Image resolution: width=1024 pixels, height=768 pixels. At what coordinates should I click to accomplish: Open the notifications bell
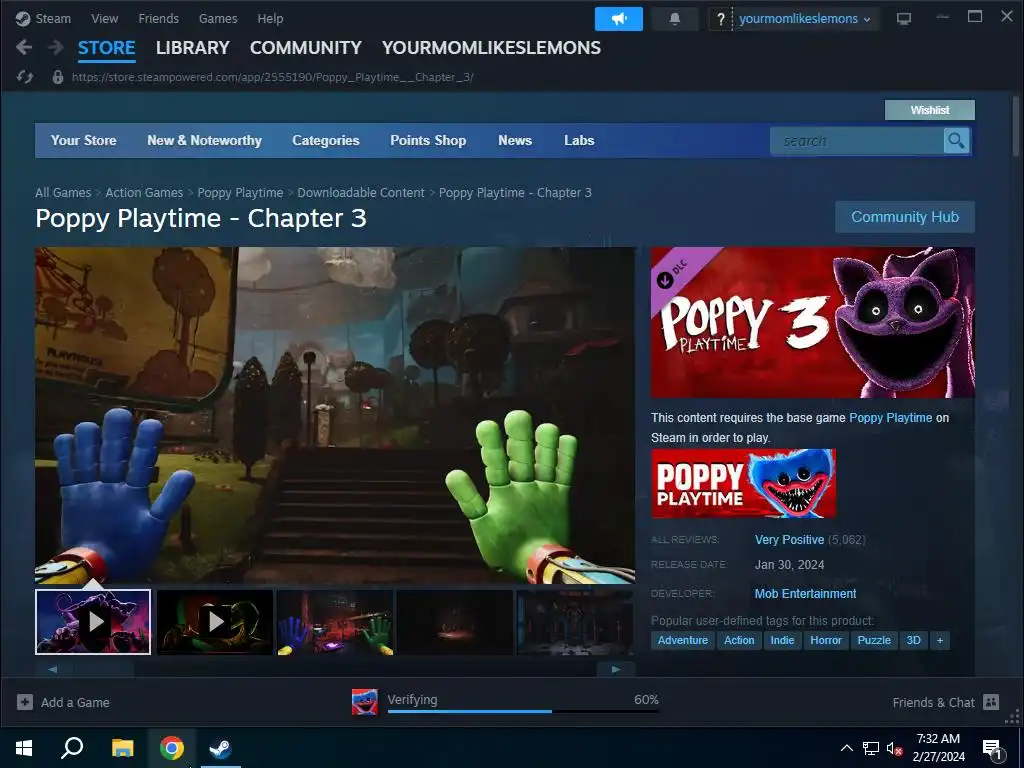675,19
